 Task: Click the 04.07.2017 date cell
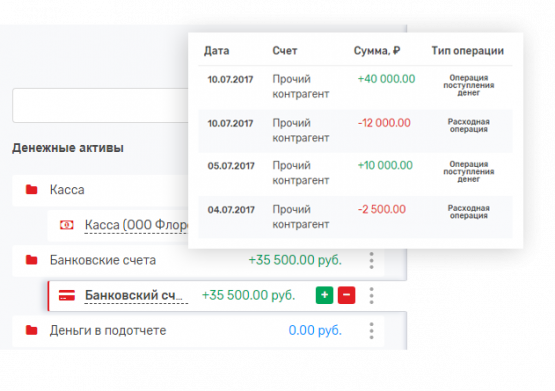point(231,210)
